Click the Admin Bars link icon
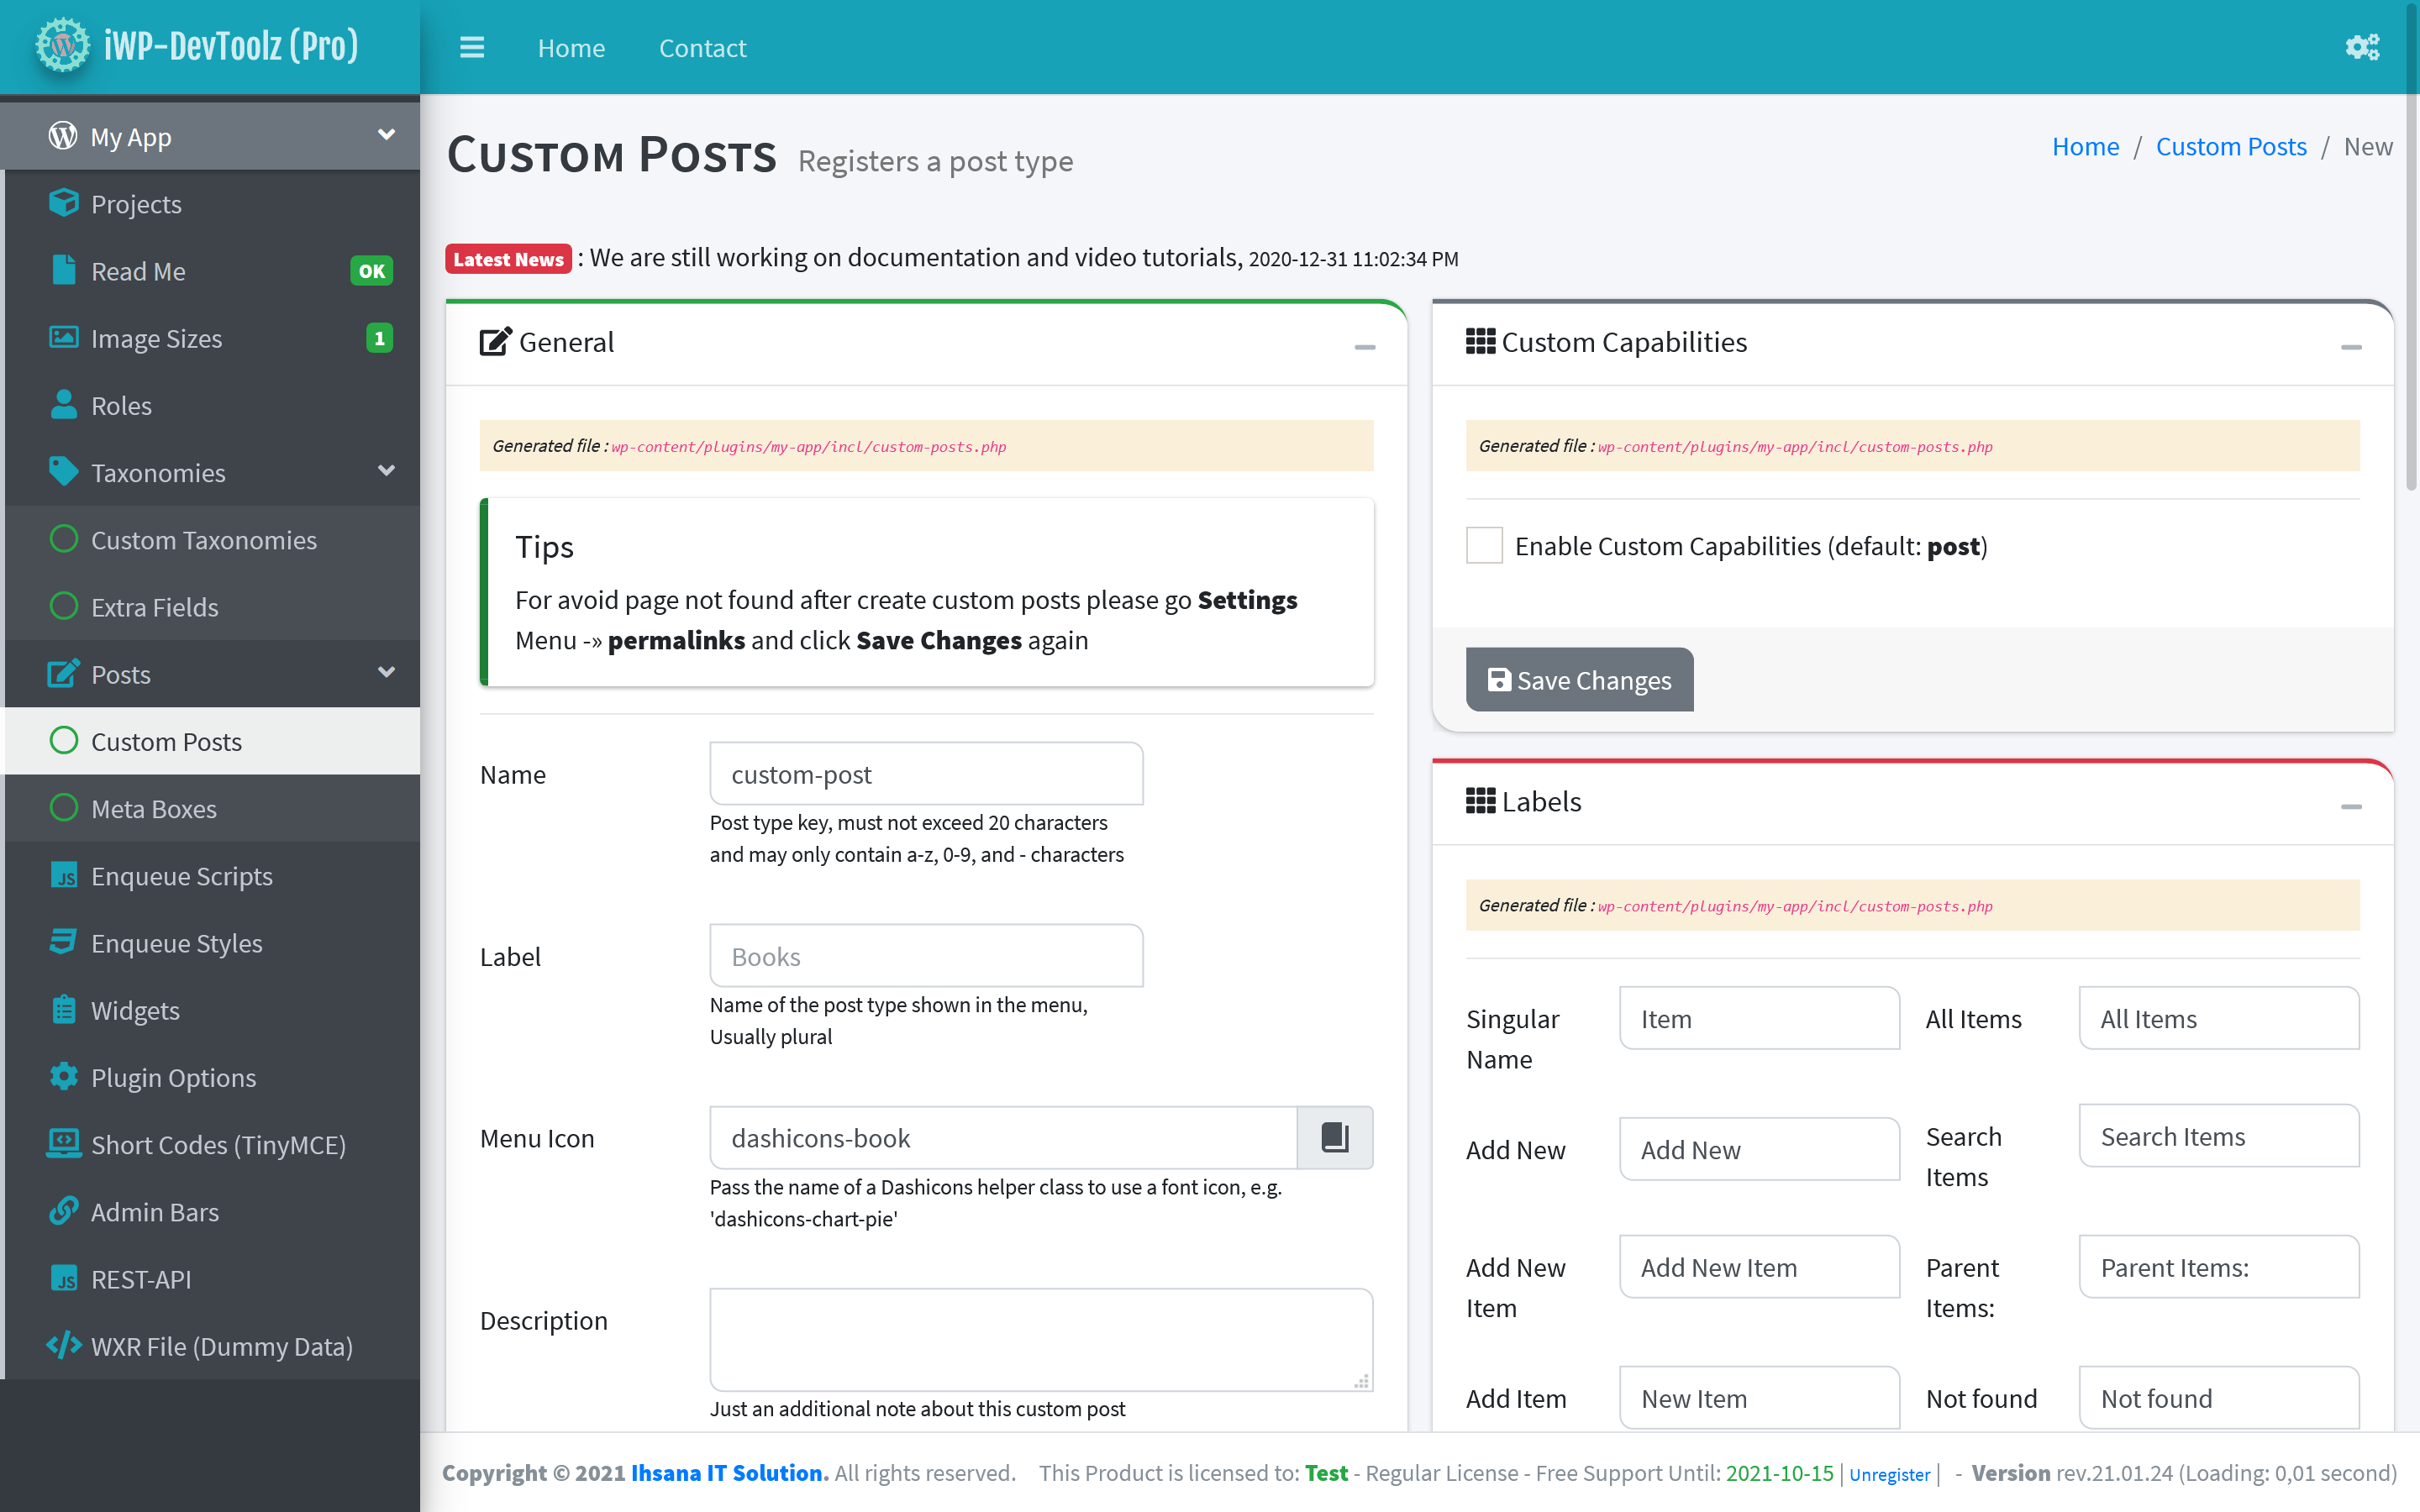The height and width of the screenshot is (1512, 2420). tap(63, 1210)
